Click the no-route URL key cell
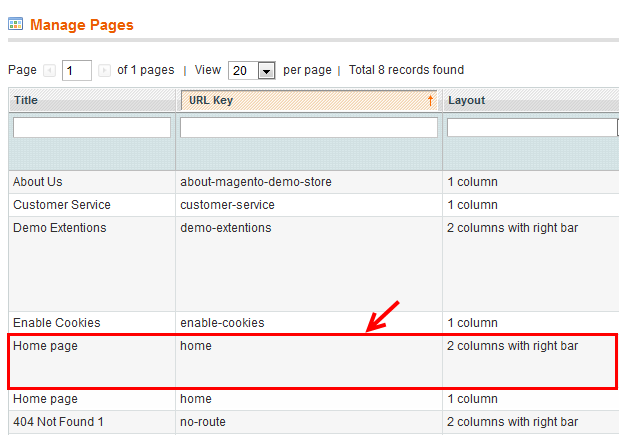 coord(309,422)
